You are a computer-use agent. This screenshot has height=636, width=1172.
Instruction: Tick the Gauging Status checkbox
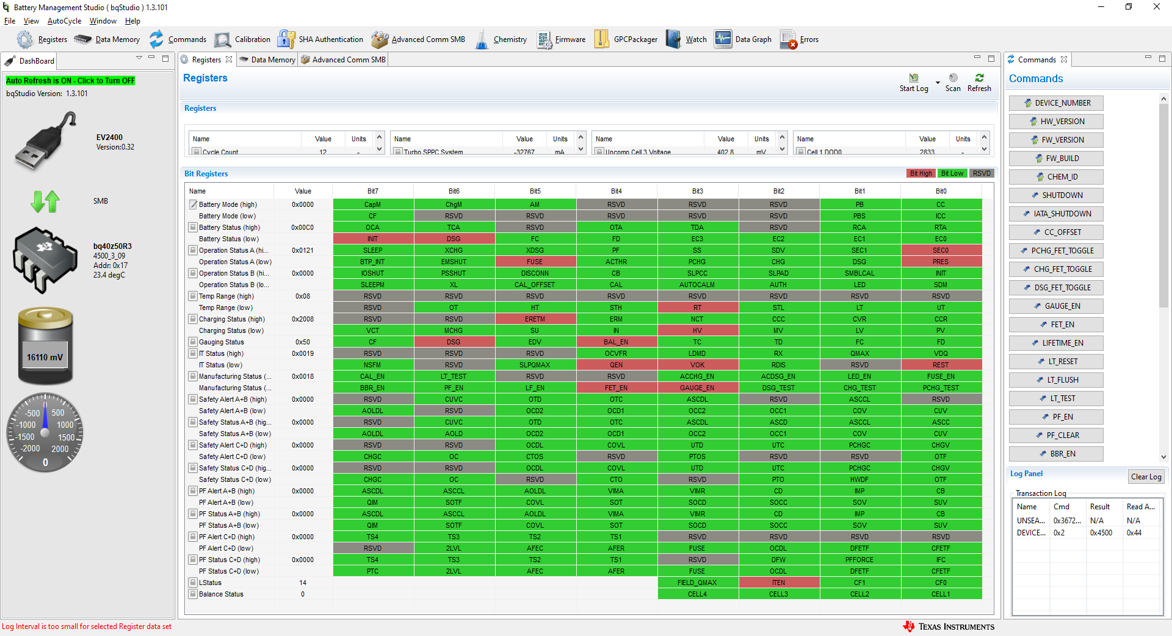193,342
